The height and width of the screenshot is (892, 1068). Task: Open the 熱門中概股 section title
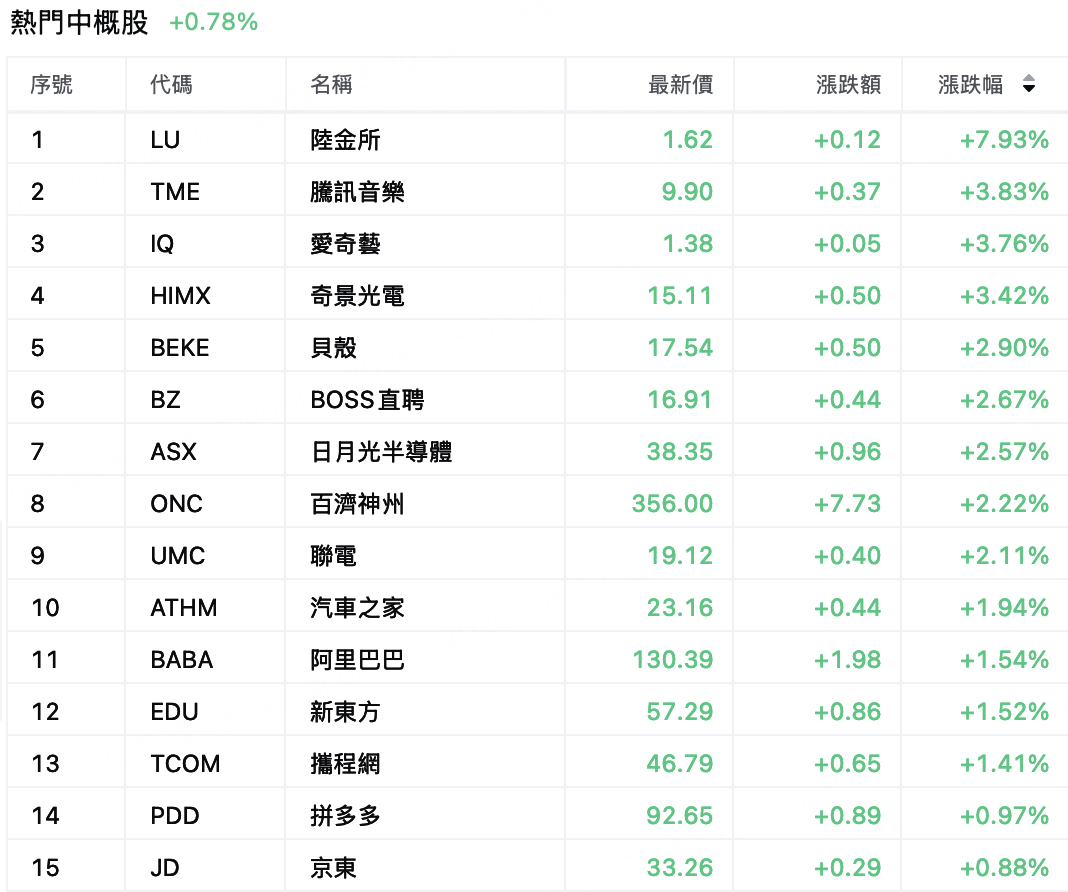pyautogui.click(x=79, y=22)
